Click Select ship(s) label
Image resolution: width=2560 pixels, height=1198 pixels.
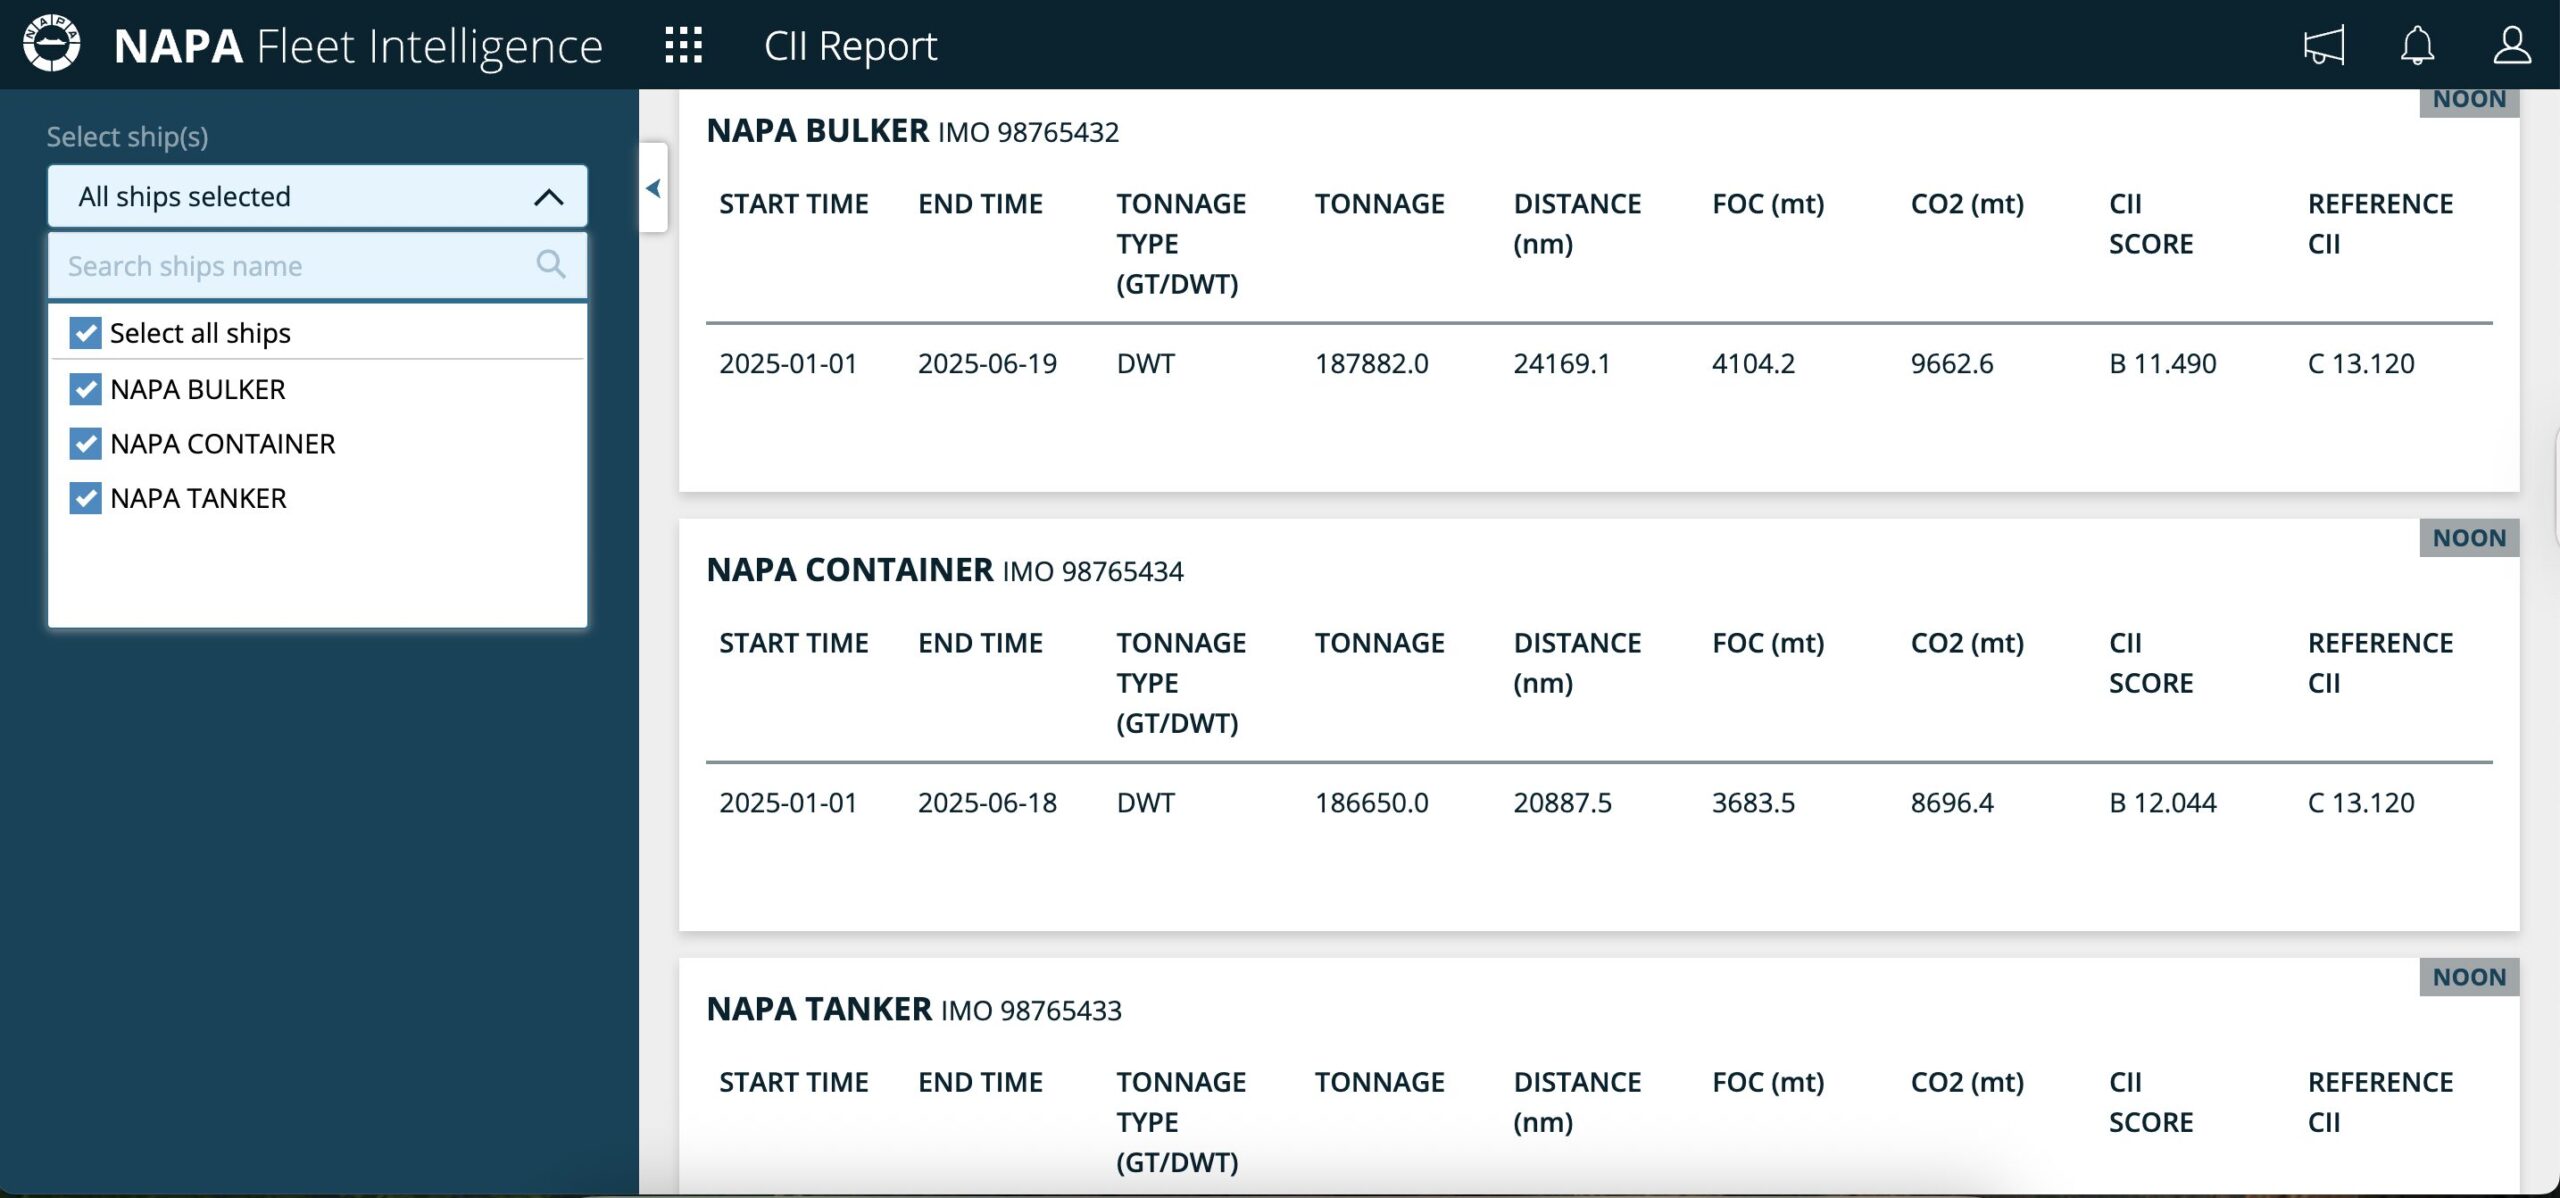tap(127, 137)
